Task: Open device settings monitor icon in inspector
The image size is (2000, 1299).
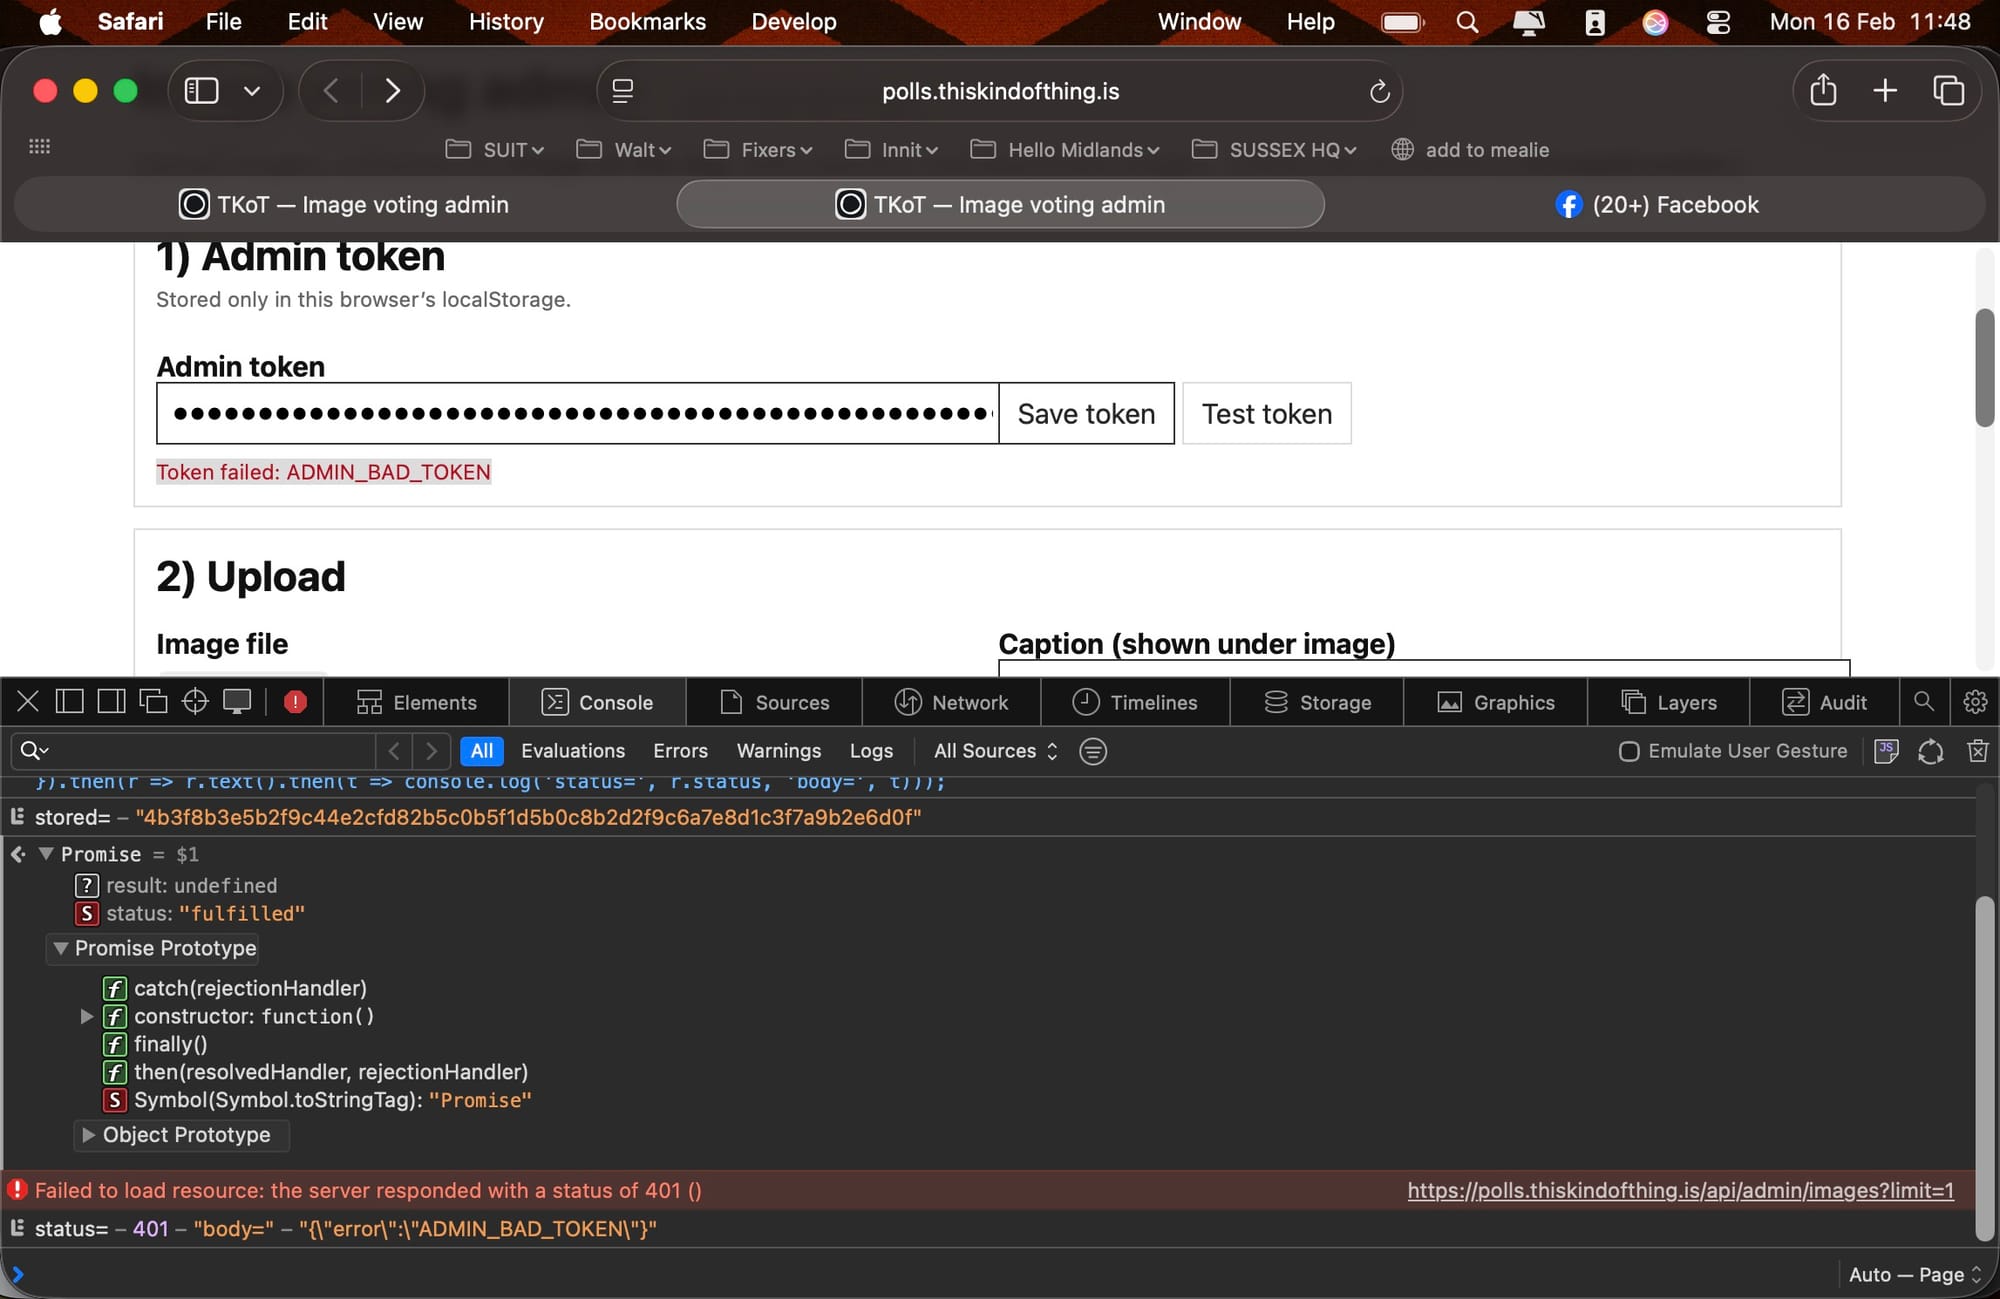Action: click(x=237, y=702)
